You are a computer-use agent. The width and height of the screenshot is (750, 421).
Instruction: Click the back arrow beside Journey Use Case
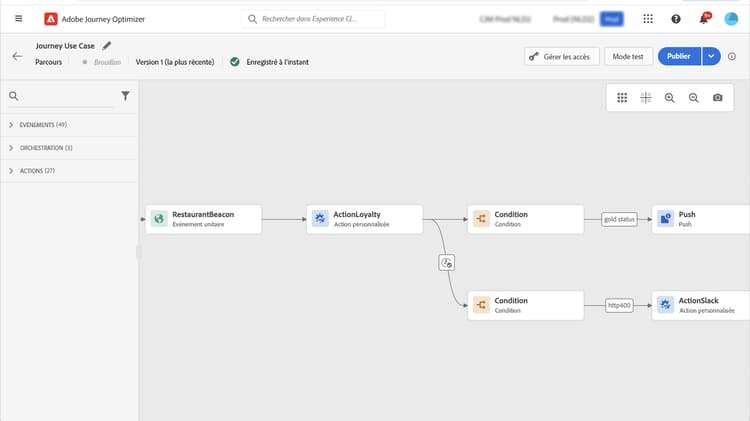tap(17, 57)
